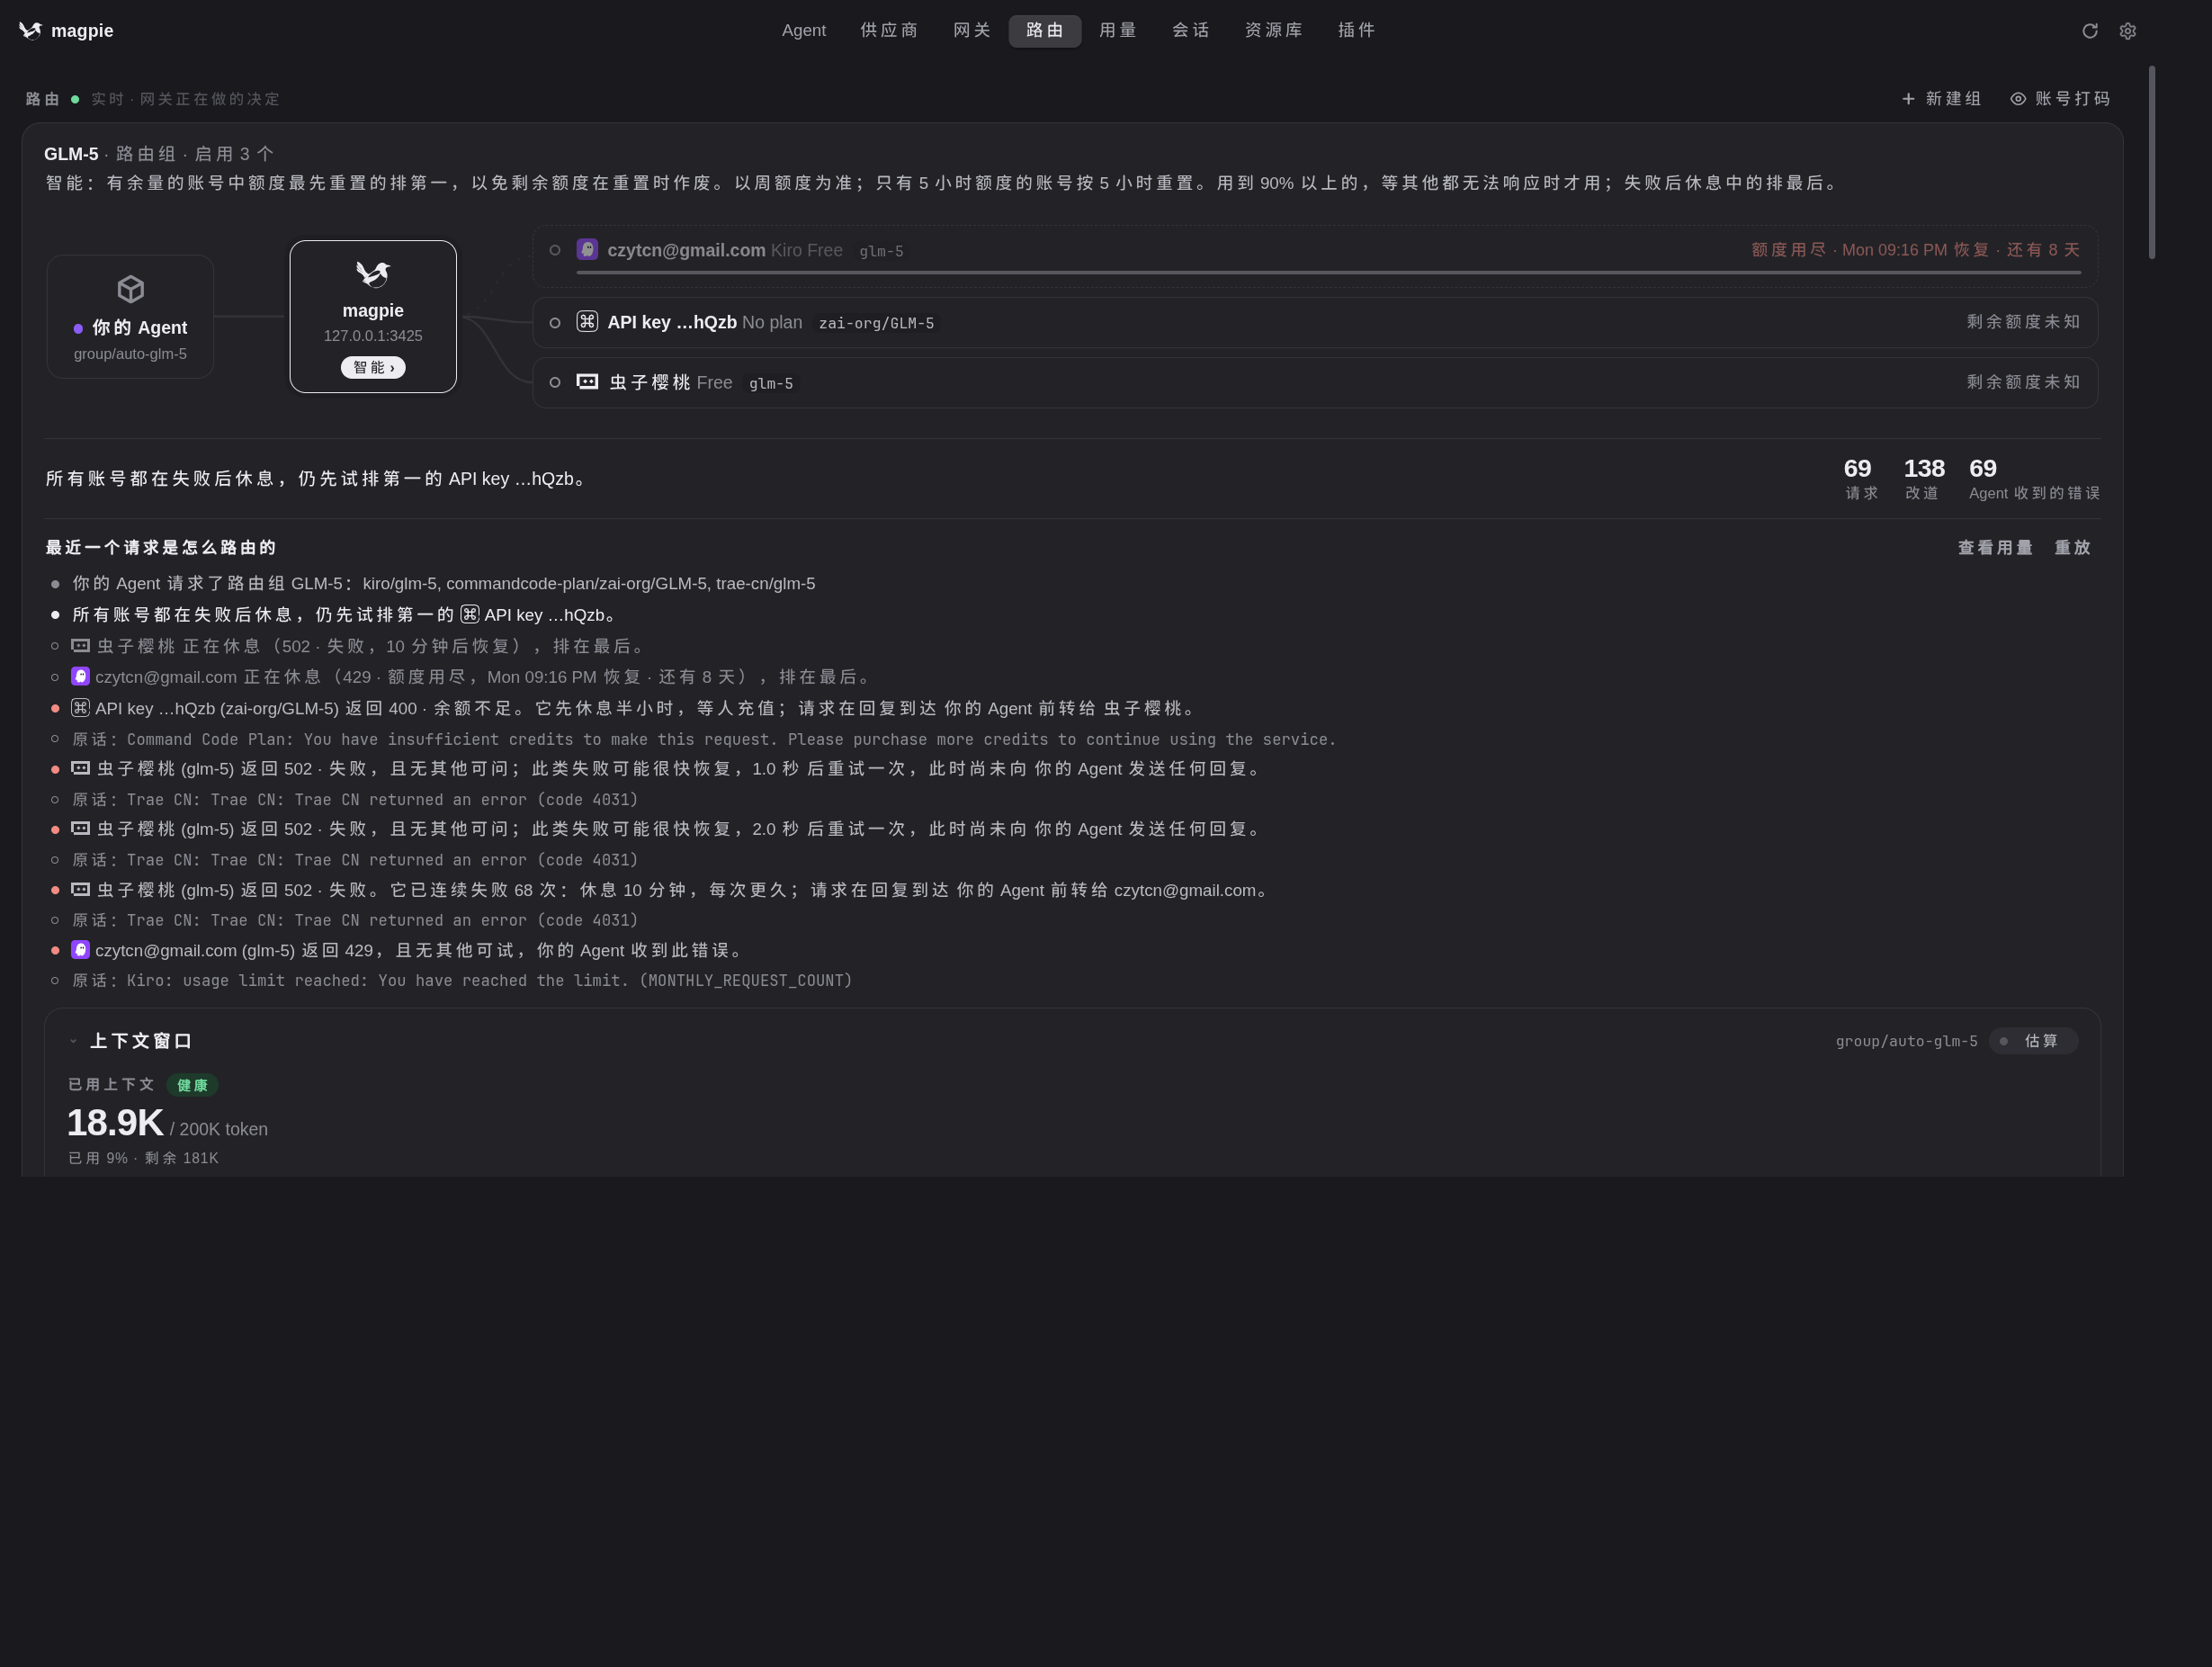The image size is (2212, 1667).
Task: Toggle the eye icon for 账号打码
Action: 2018,98
